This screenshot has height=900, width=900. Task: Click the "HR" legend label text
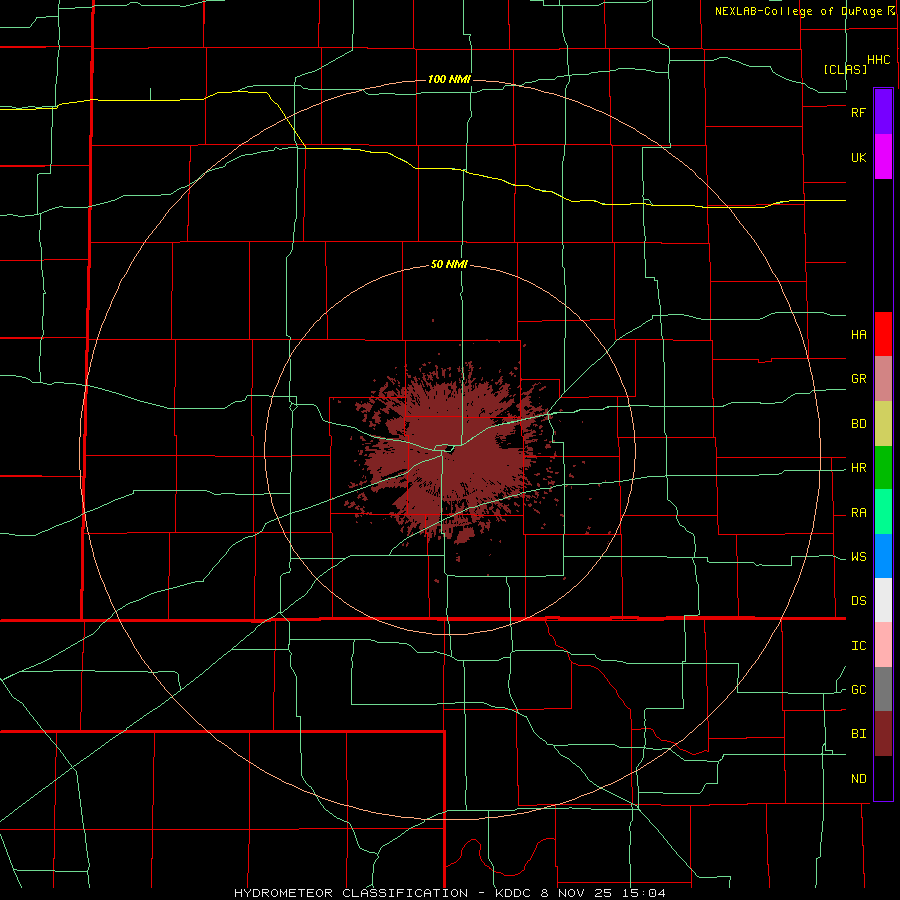[x=858, y=468]
